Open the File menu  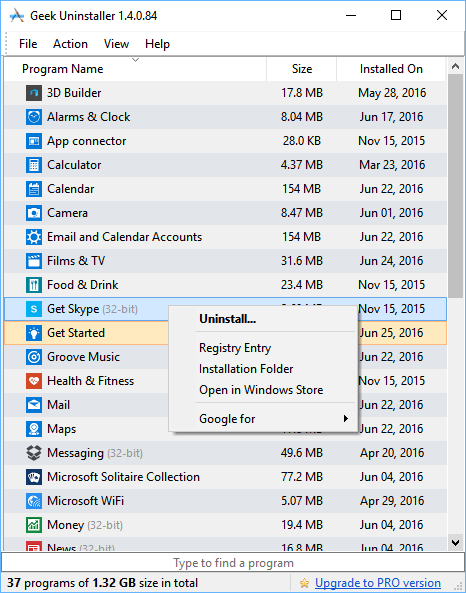tap(28, 44)
